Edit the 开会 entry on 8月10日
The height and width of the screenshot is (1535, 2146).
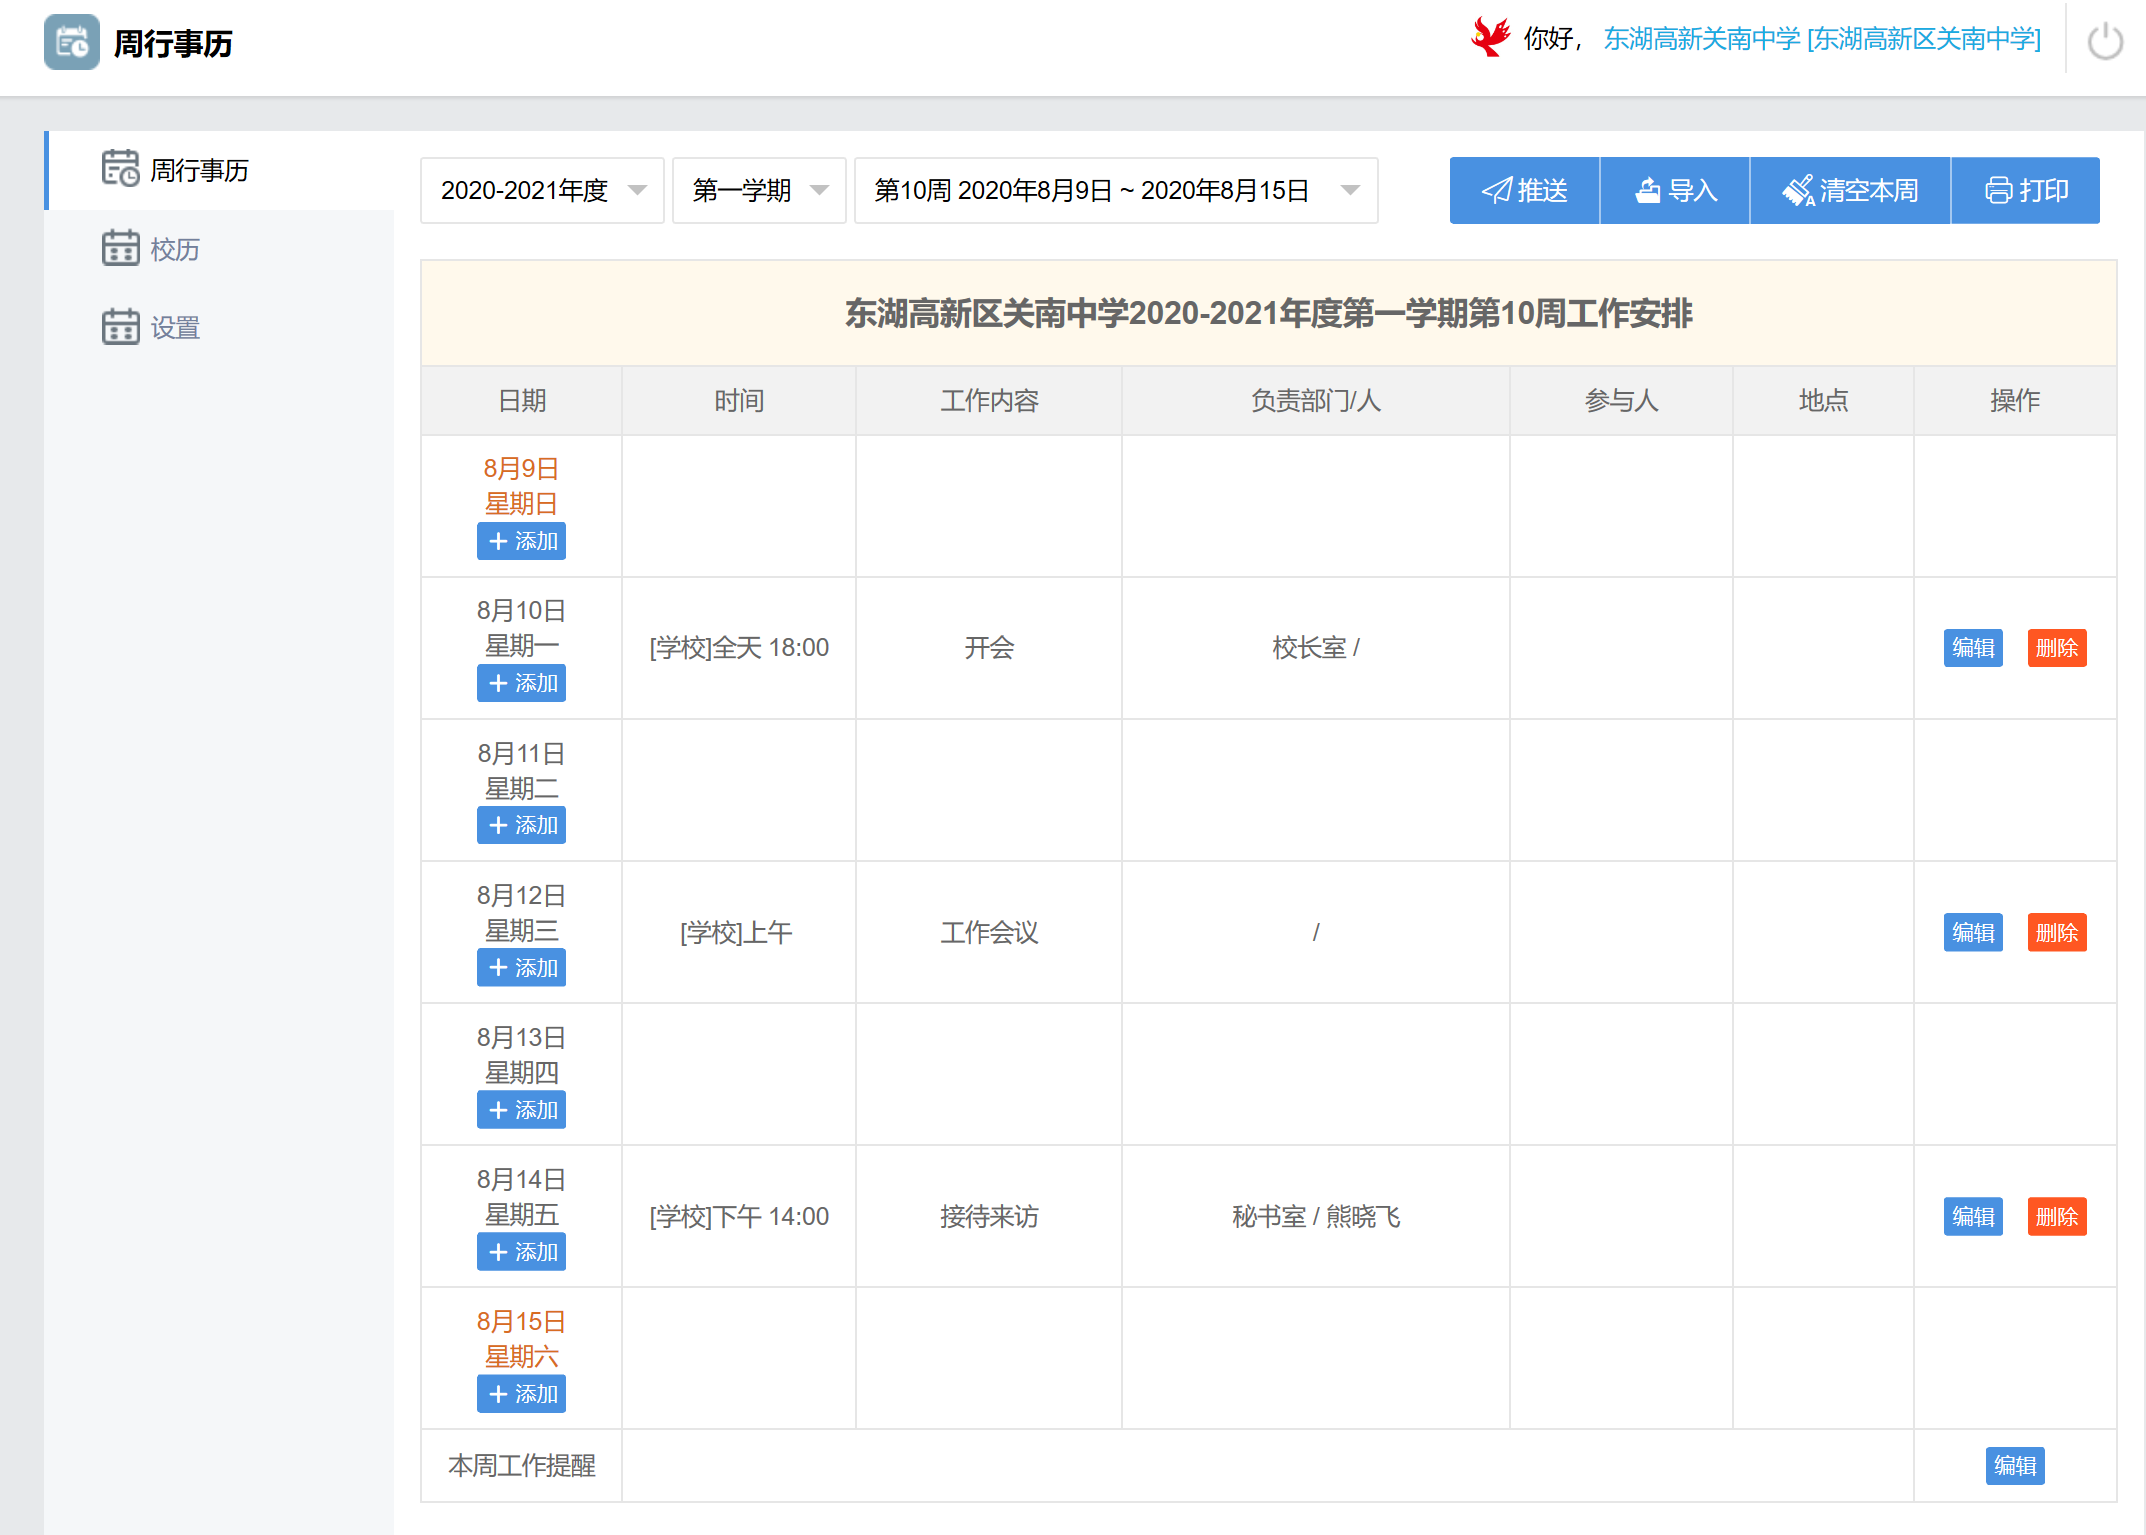click(1972, 648)
